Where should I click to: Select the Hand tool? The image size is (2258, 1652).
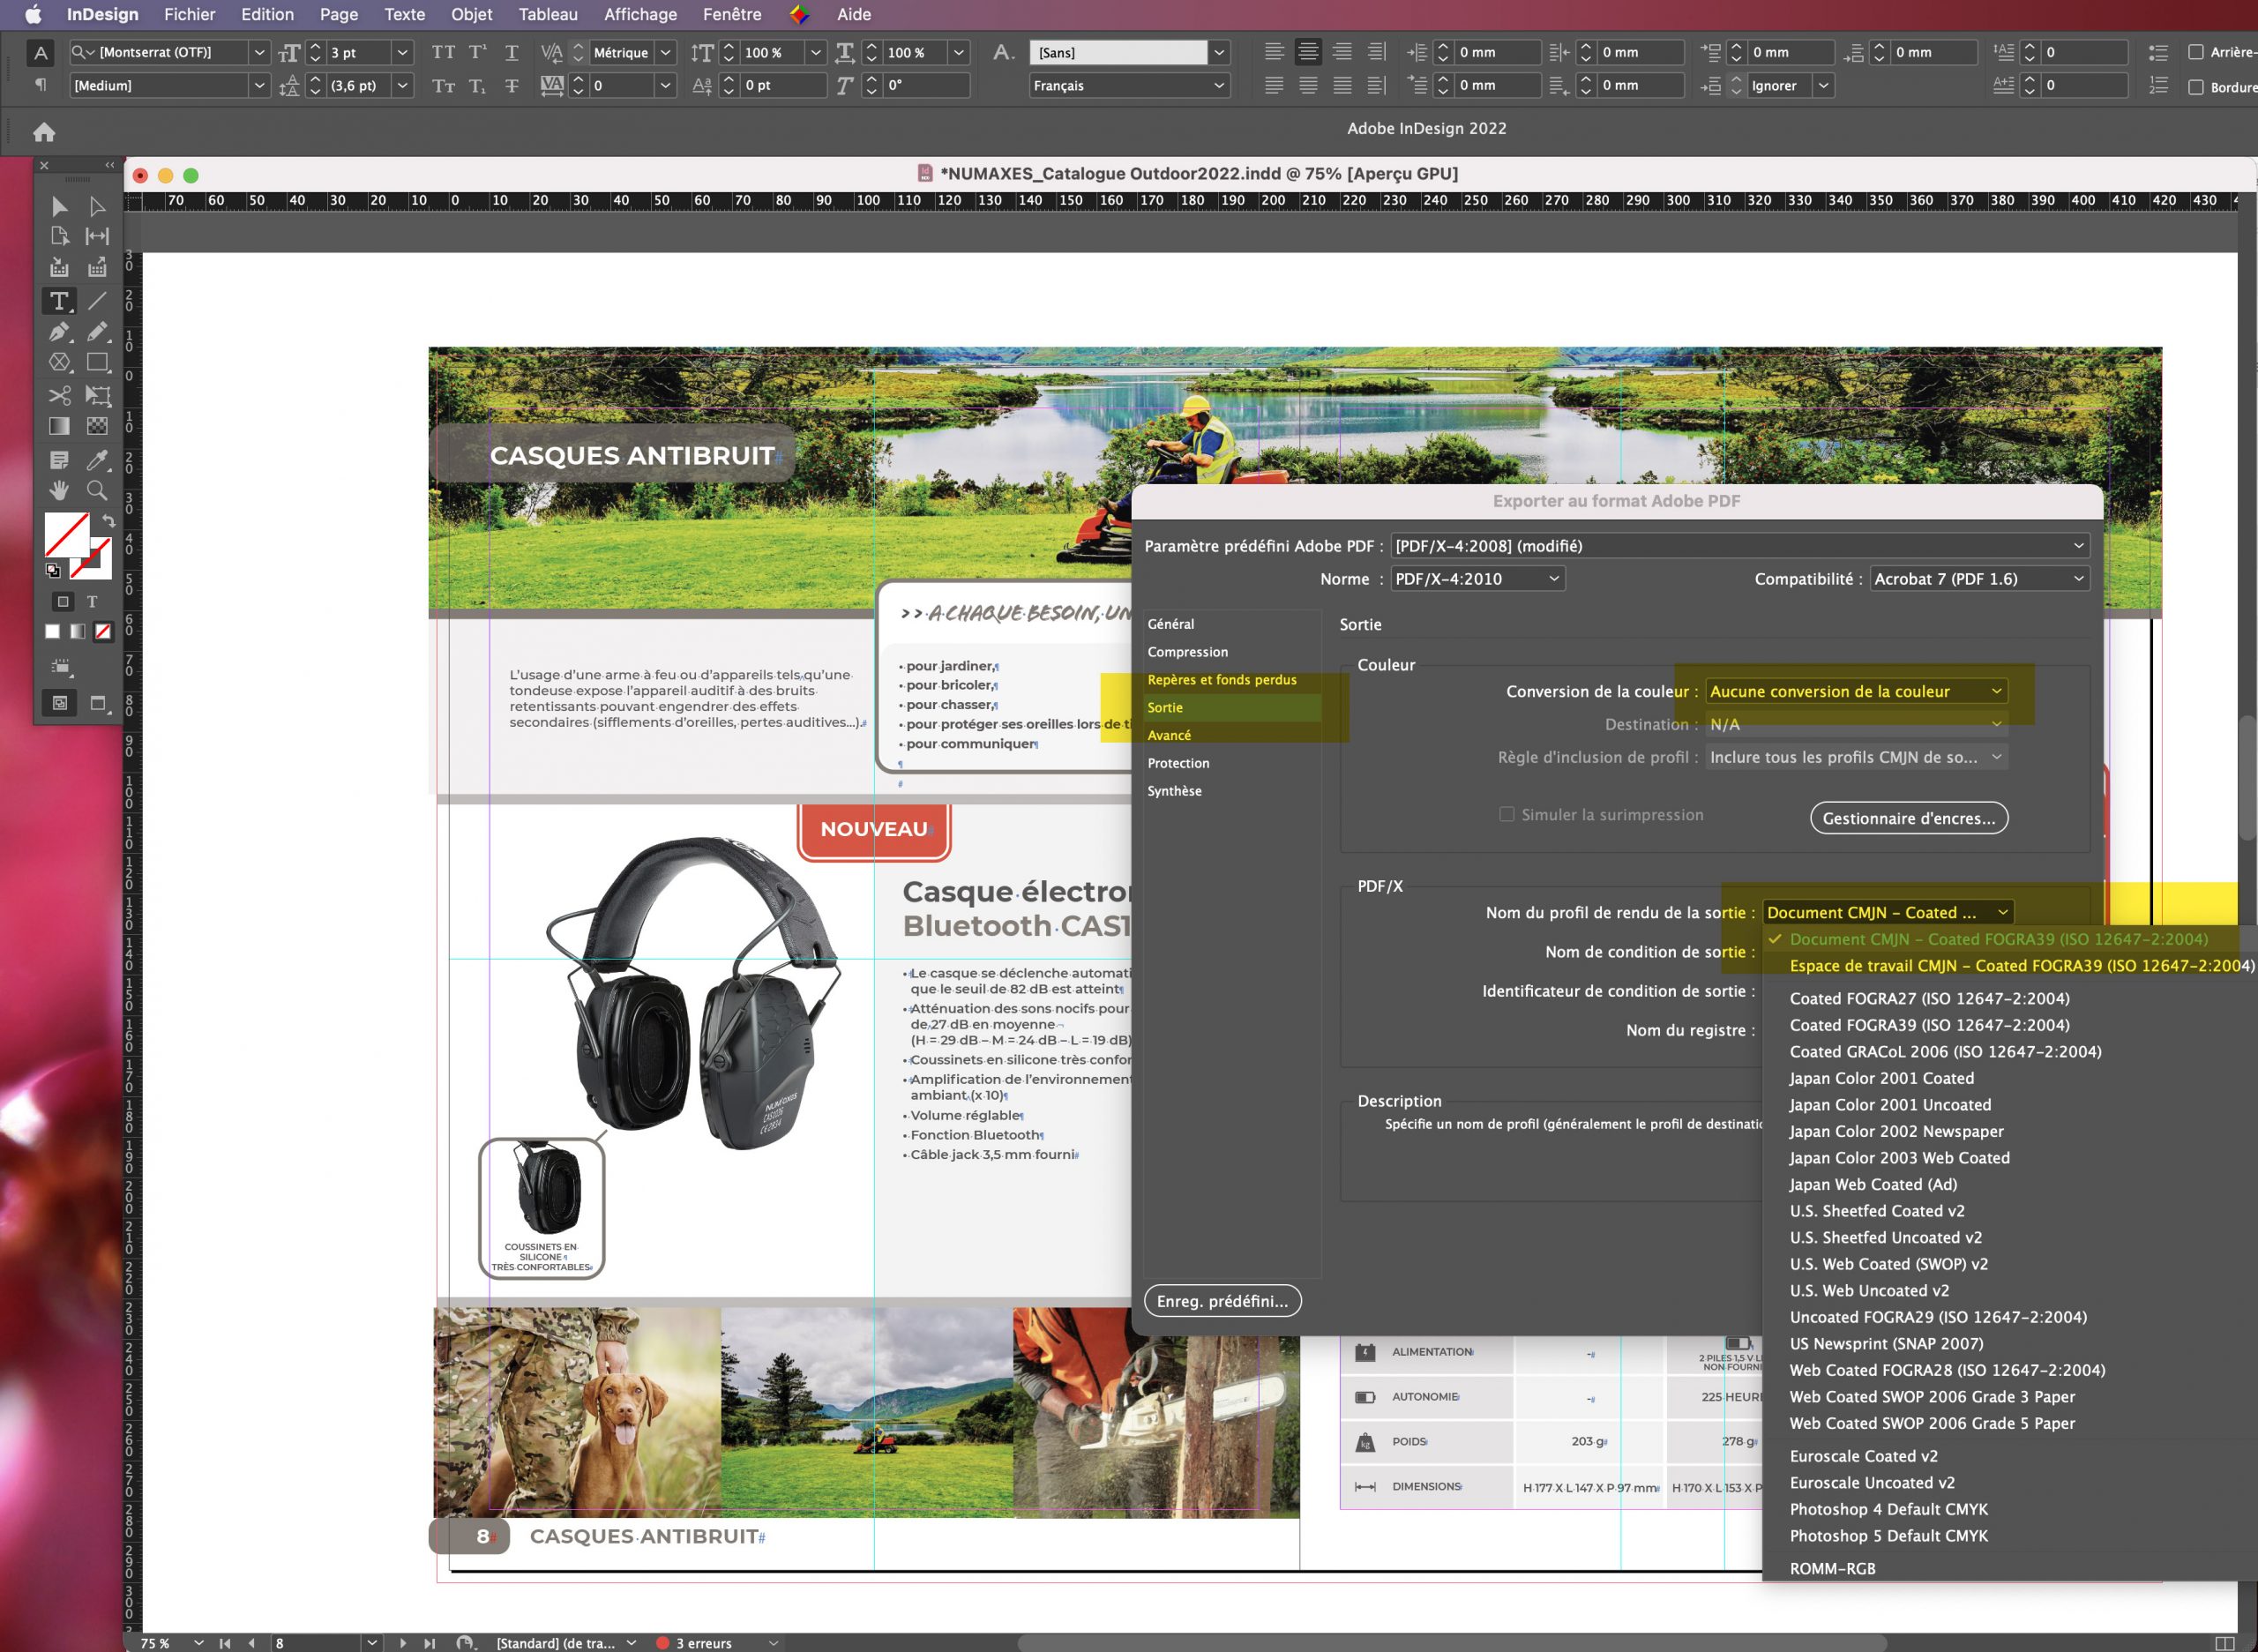(59, 490)
